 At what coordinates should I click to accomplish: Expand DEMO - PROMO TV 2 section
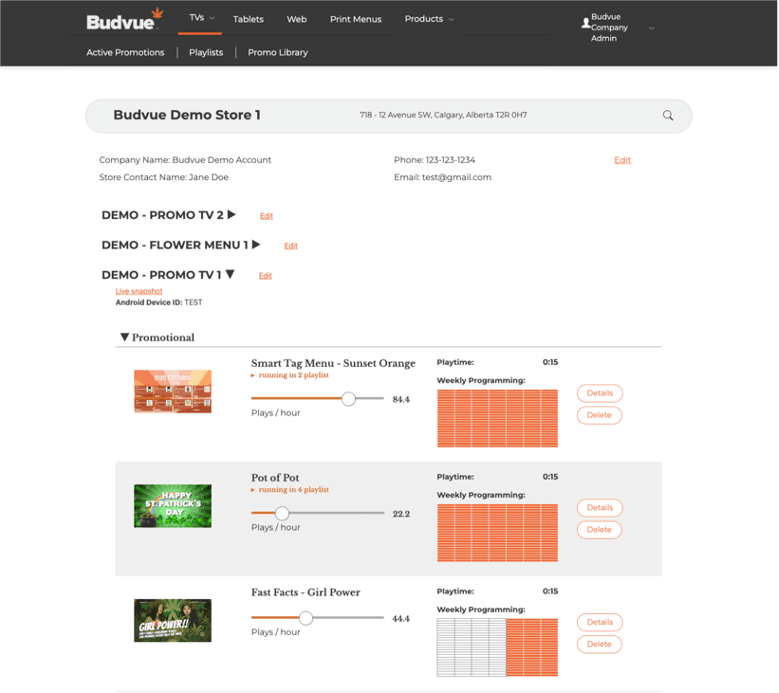pyautogui.click(x=232, y=215)
